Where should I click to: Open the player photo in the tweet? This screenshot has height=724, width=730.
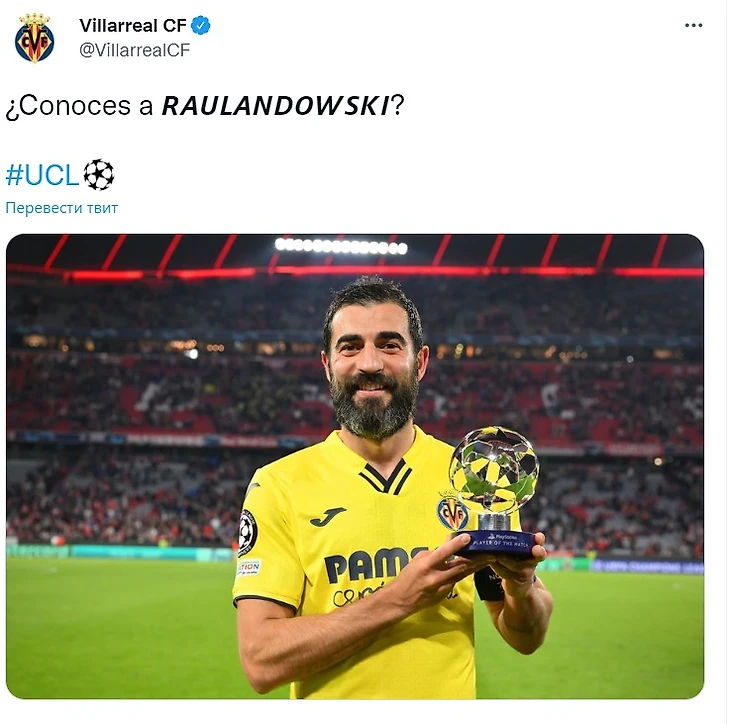click(355, 466)
